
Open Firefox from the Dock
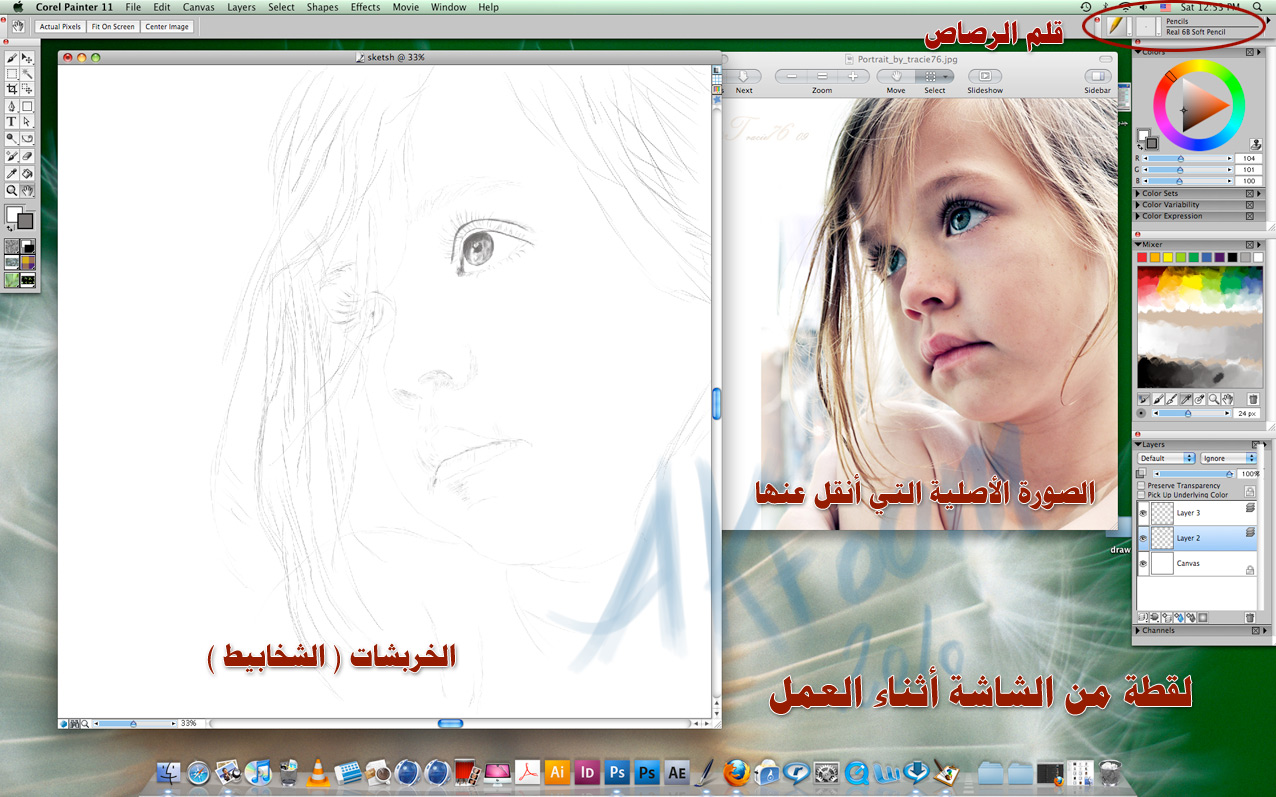[737, 772]
